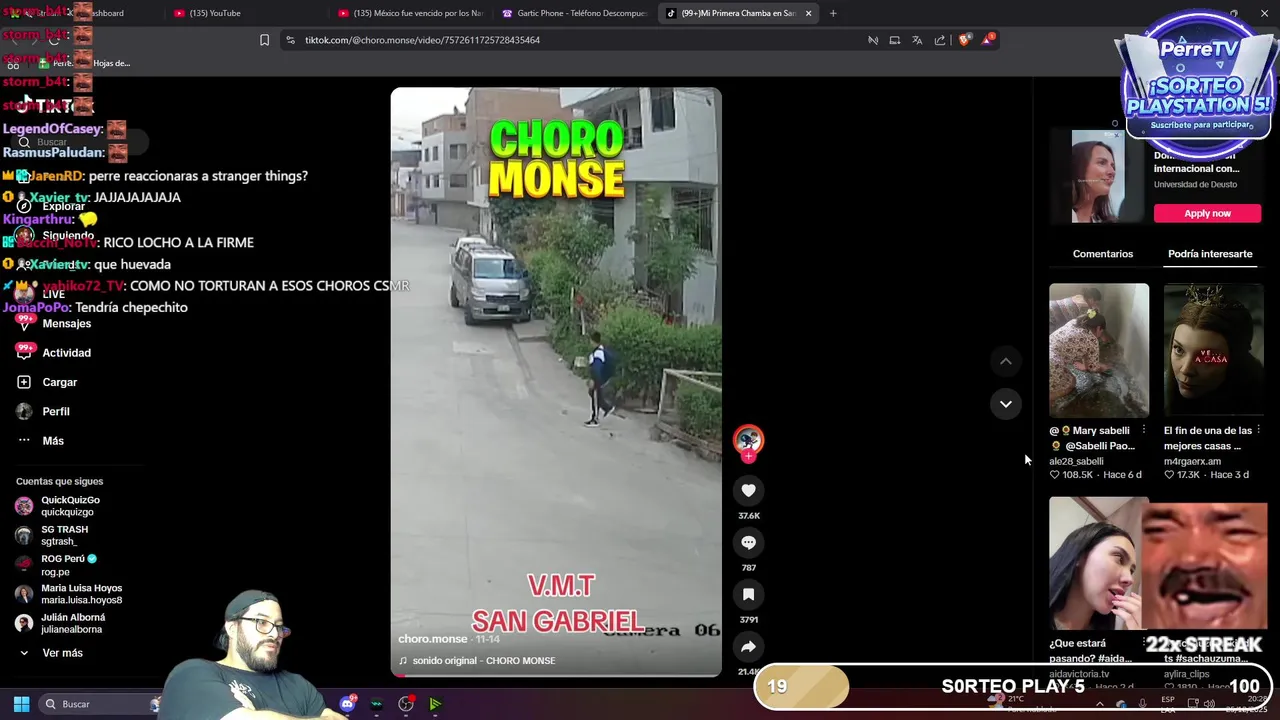Open Brave Rewards triangle icon
The image size is (1280, 720).
click(x=988, y=40)
